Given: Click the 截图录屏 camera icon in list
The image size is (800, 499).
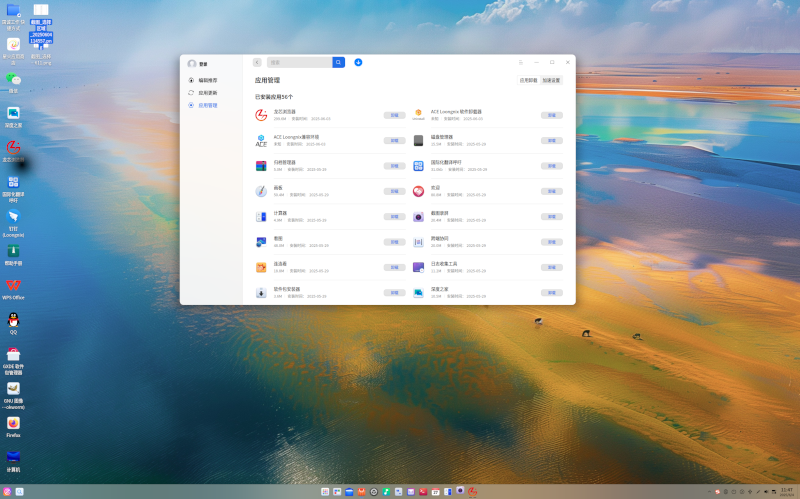Looking at the screenshot, I should pyautogui.click(x=418, y=217).
